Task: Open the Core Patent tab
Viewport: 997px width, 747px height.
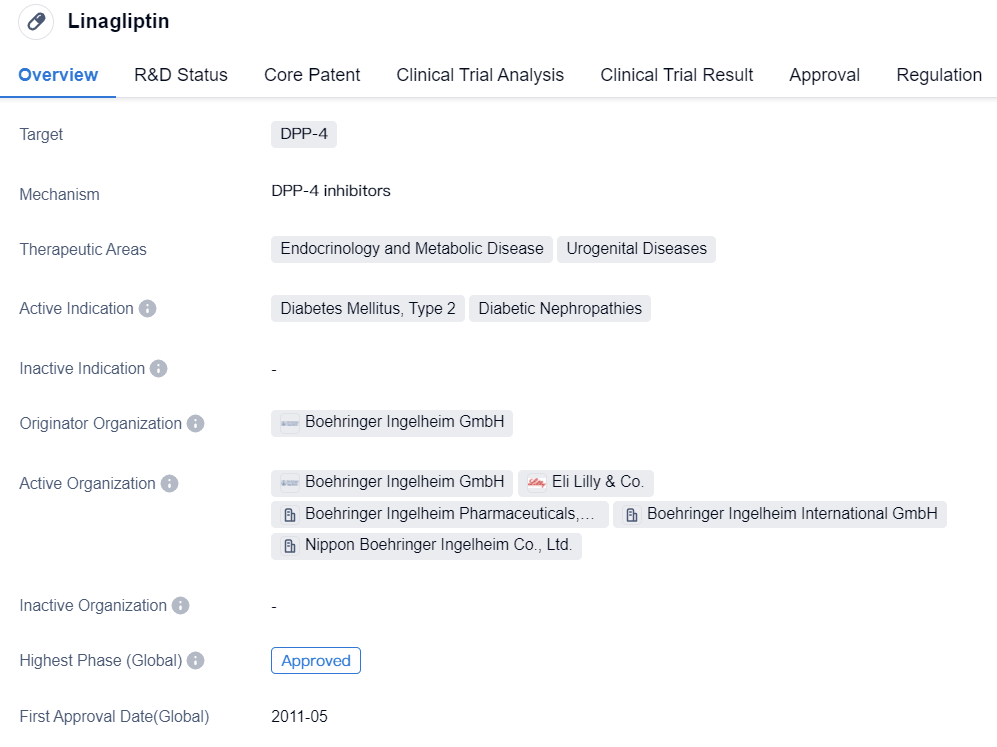Action: click(312, 75)
